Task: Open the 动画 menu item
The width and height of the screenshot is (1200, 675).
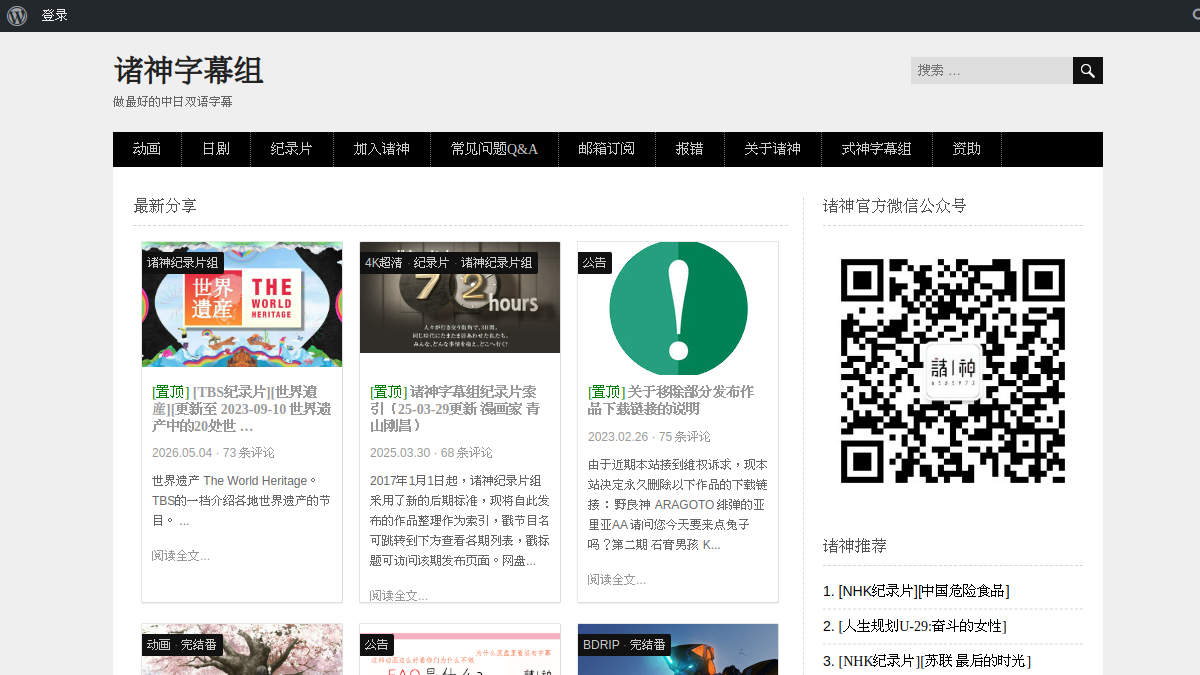Action: point(147,149)
